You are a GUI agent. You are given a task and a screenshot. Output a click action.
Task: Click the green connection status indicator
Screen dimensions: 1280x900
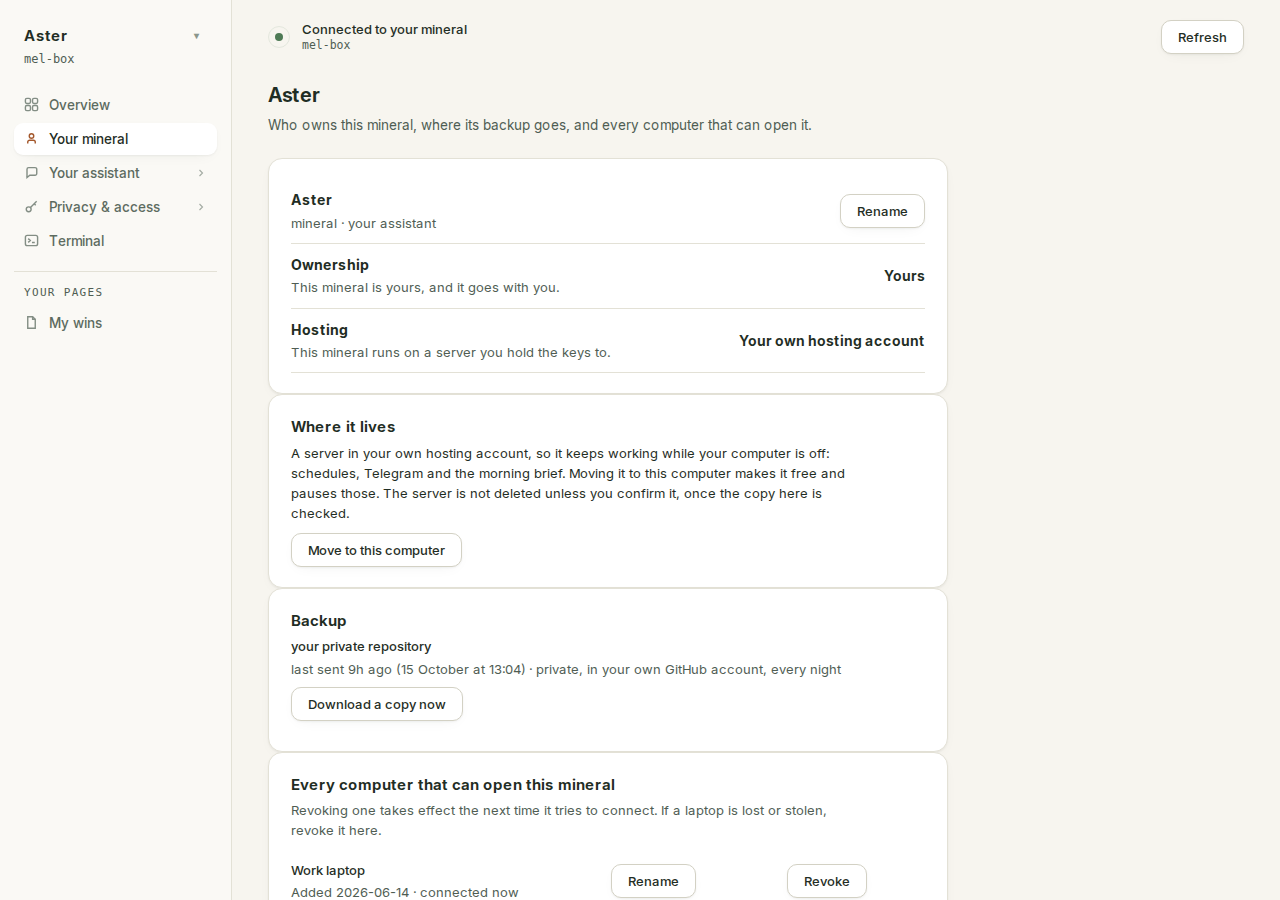click(279, 37)
